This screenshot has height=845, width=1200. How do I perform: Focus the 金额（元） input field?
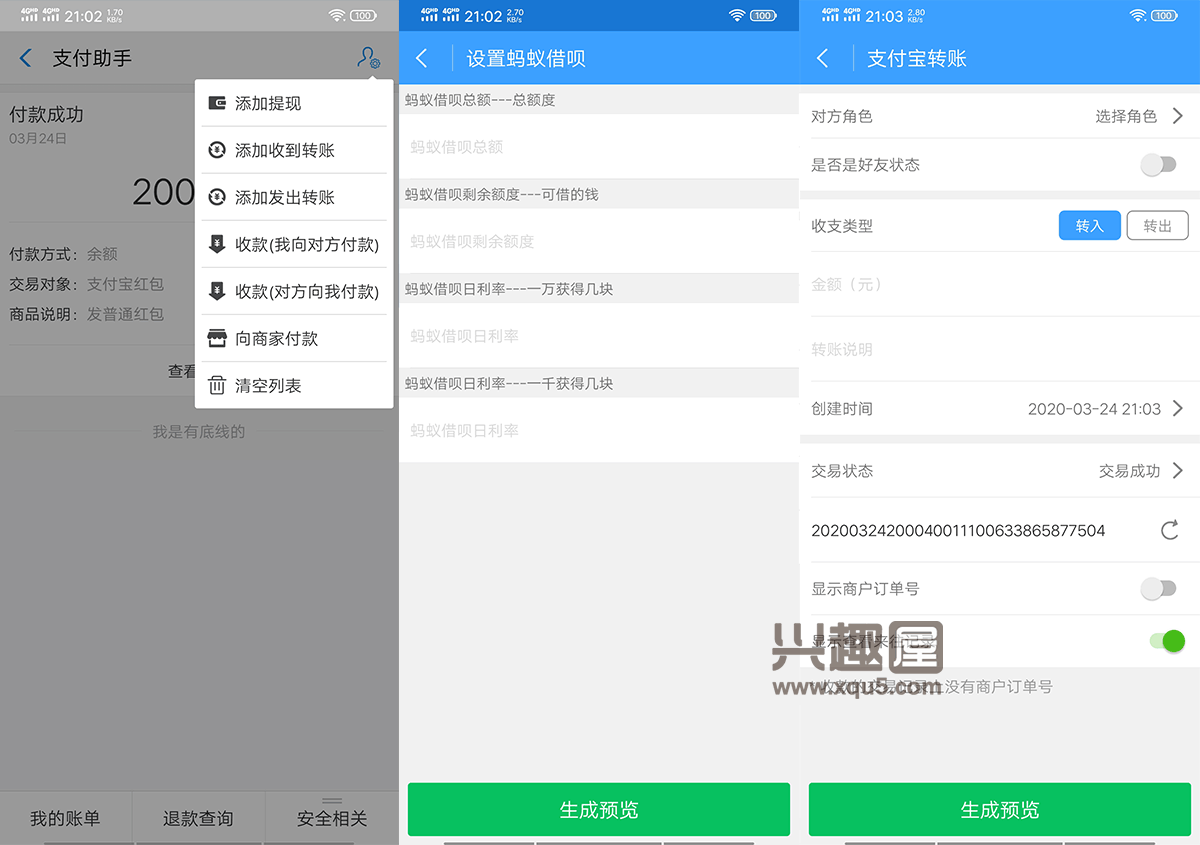[1000, 285]
